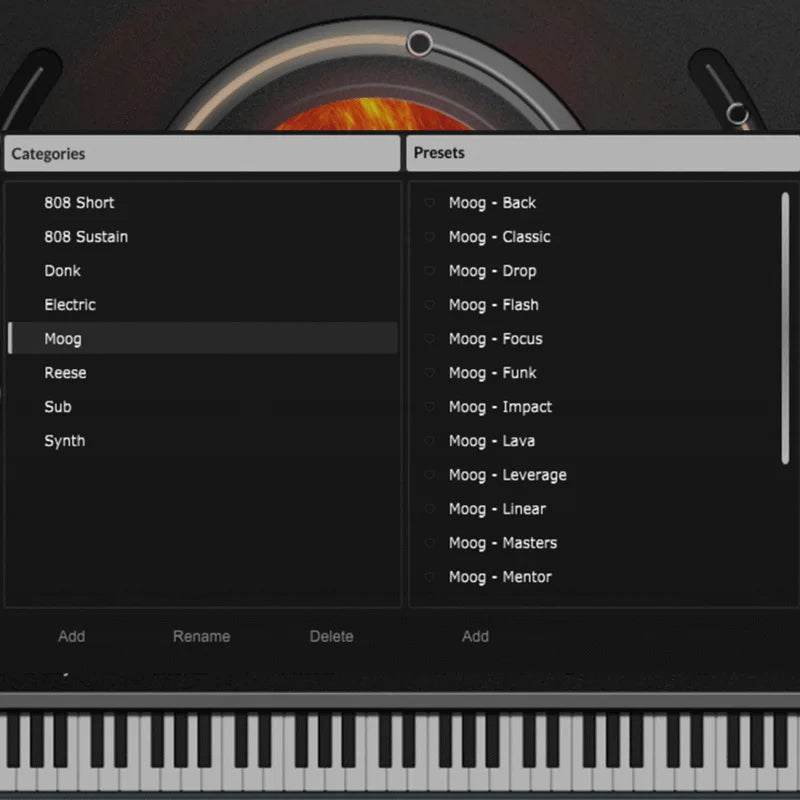Image resolution: width=800 pixels, height=800 pixels.
Task: Open the 808 Sustain category
Action: click(86, 237)
